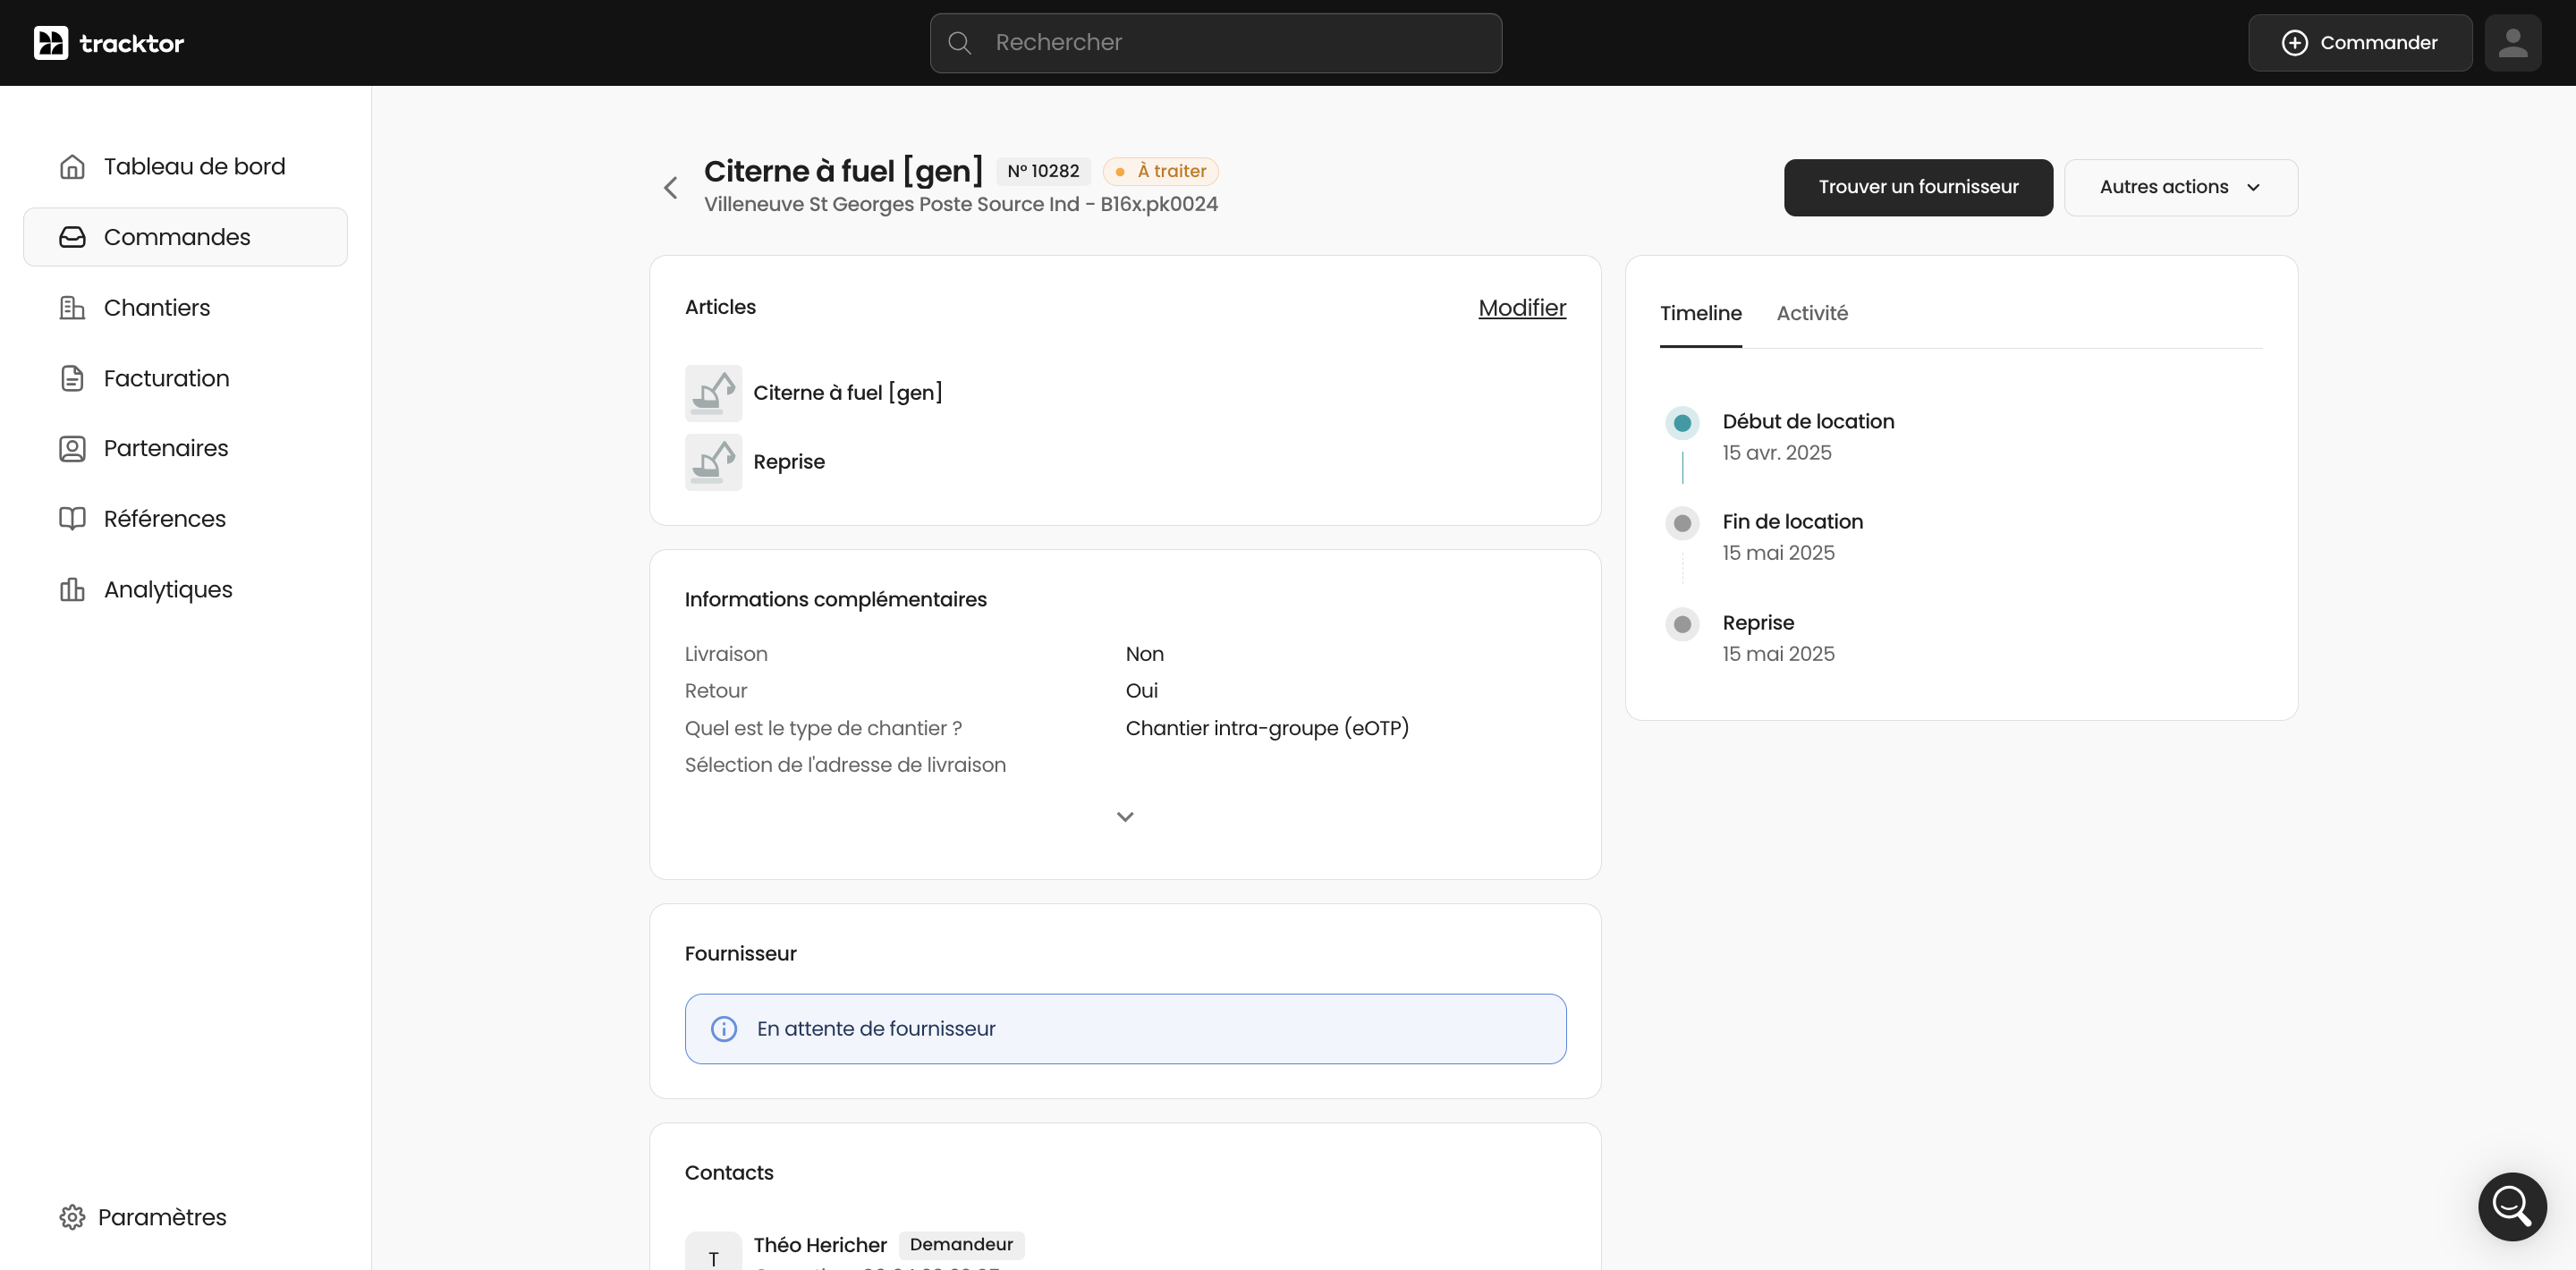Open Analytiques menu item
Image resolution: width=2576 pixels, height=1270 pixels.
pyautogui.click(x=185, y=590)
